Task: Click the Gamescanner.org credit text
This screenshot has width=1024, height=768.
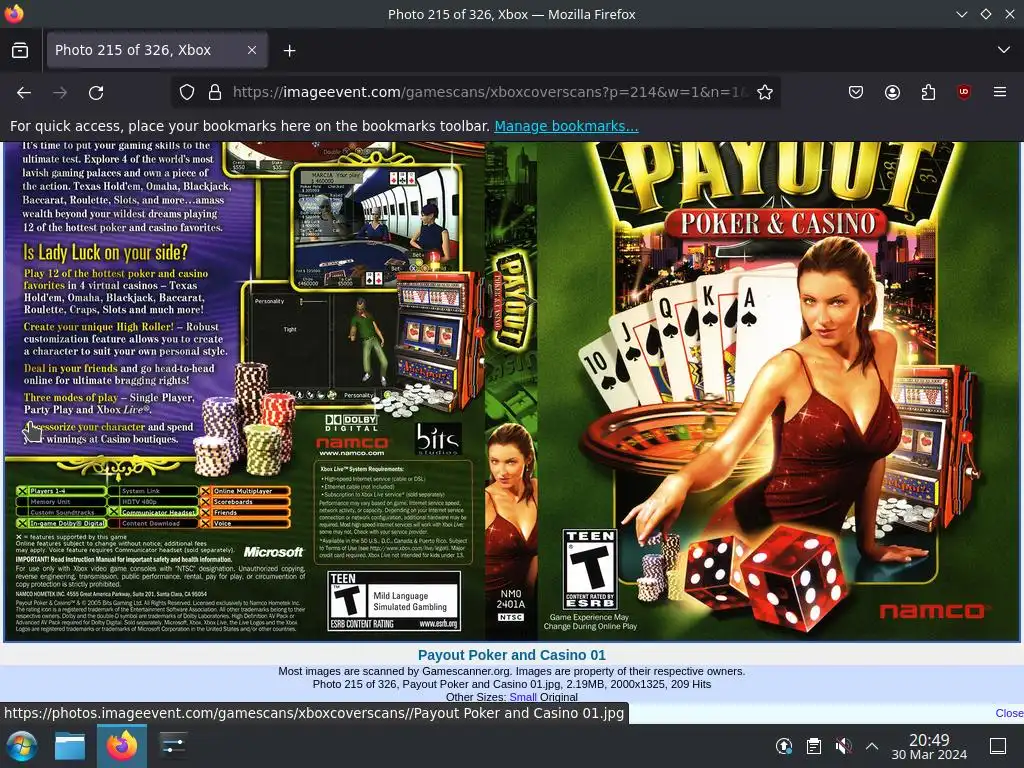Action: click(511, 671)
